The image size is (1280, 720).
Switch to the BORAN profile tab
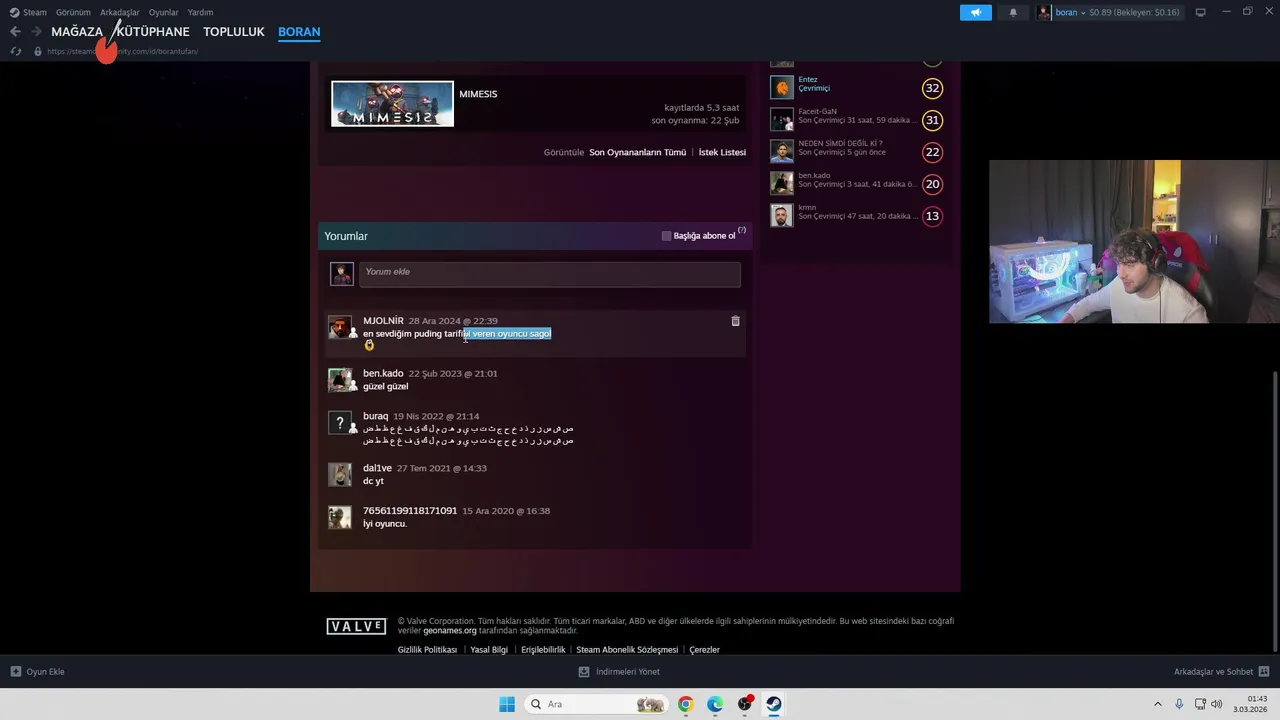tap(299, 32)
